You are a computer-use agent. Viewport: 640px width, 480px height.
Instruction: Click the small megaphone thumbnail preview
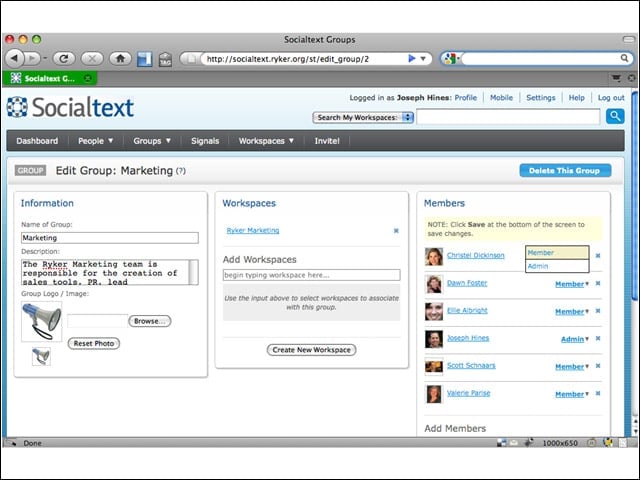click(41, 356)
